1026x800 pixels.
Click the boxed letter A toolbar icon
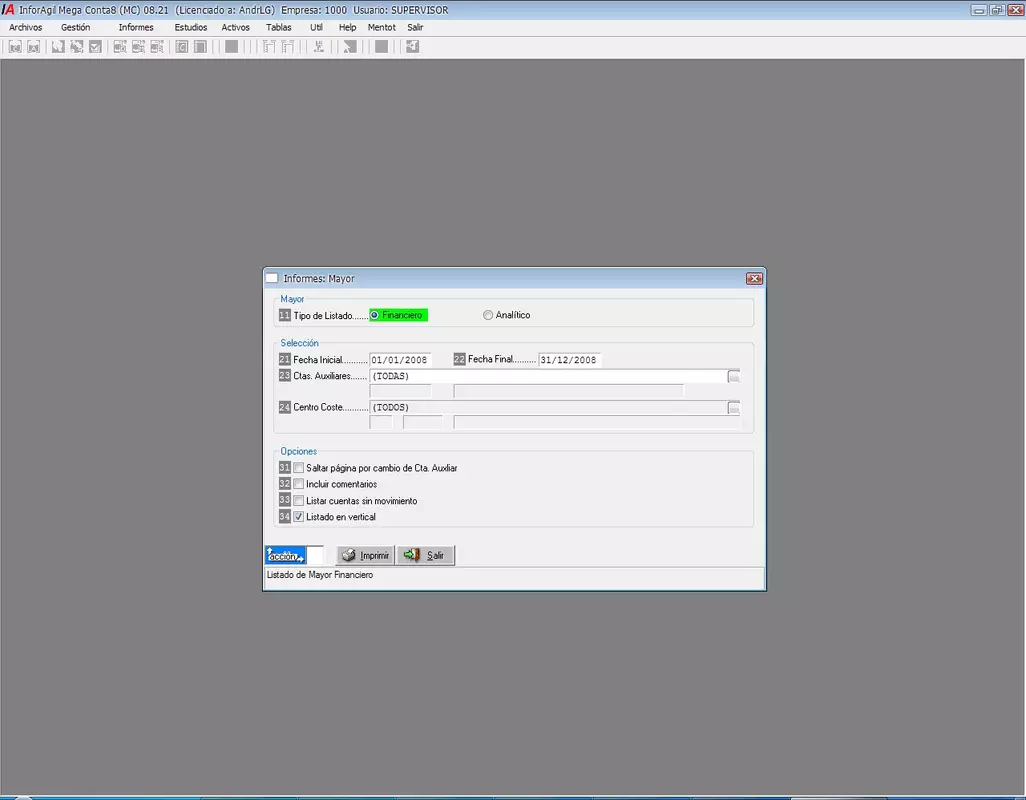(x=33, y=46)
